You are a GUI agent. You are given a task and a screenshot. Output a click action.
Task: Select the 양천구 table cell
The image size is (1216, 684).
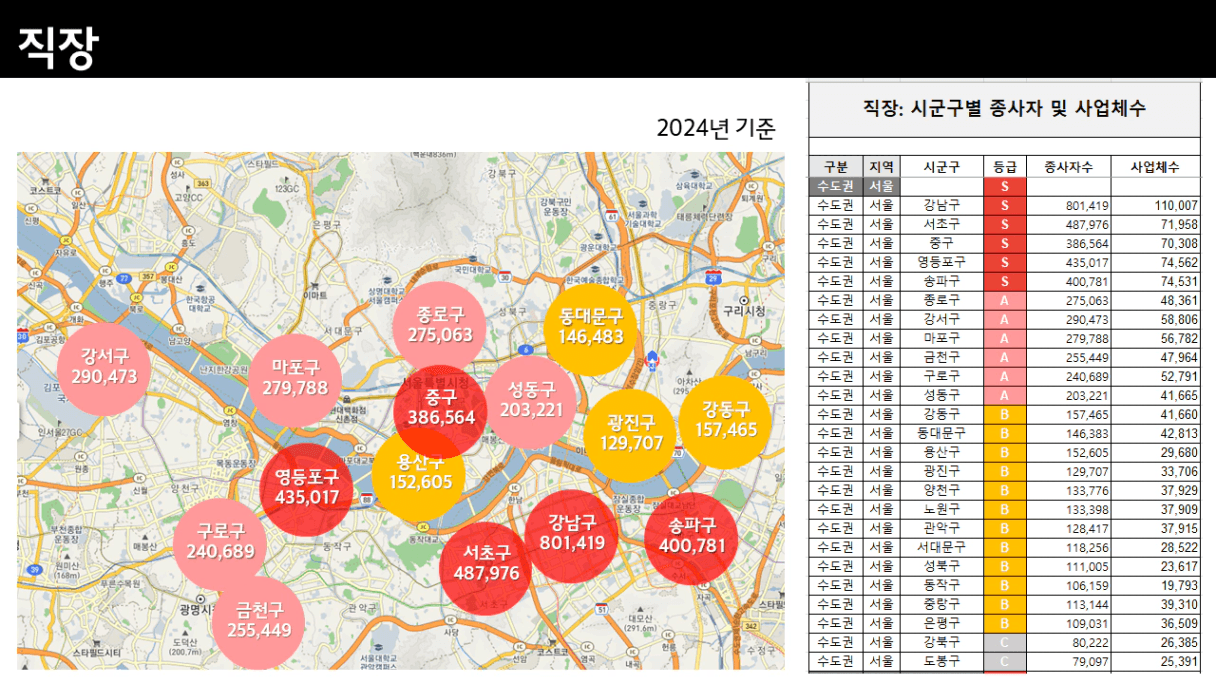[941, 490]
